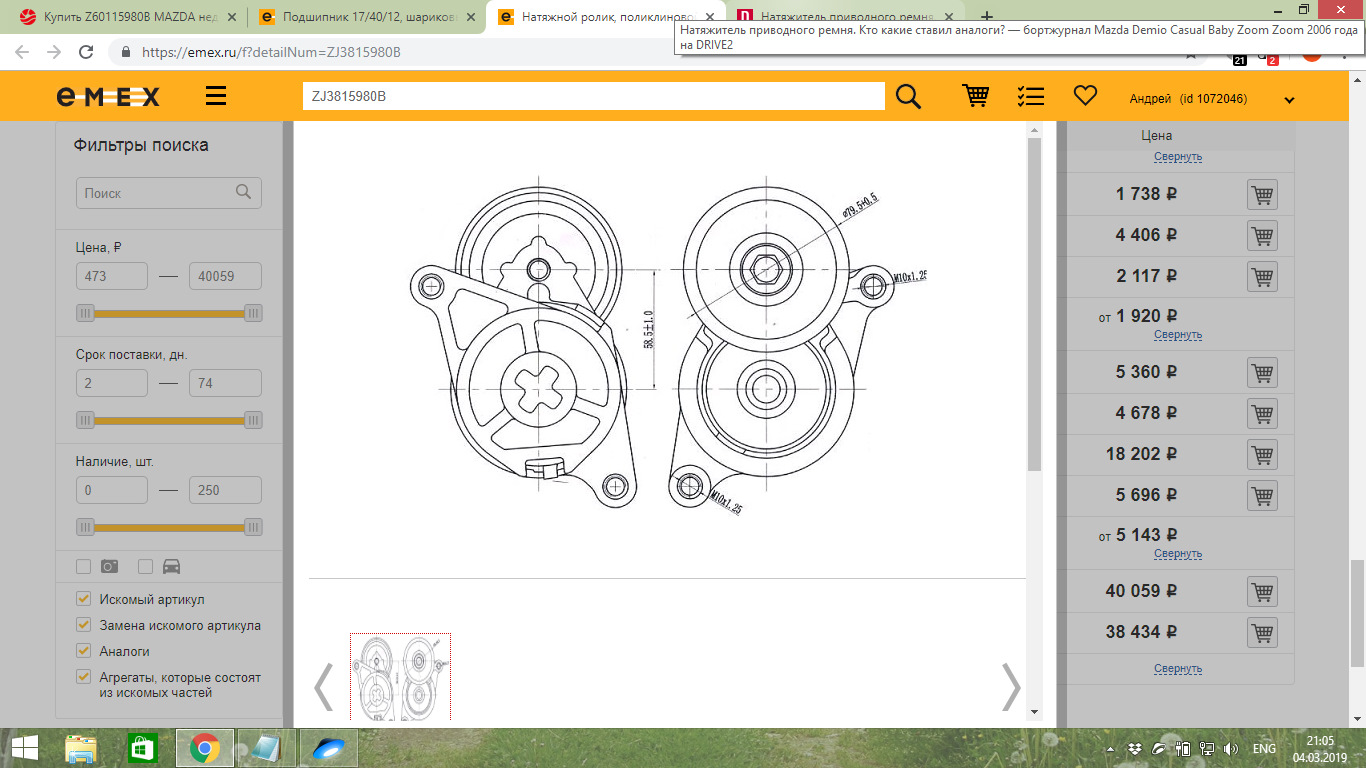This screenshot has height=768, width=1366.
Task: Click the search magnifier icon in header
Action: coord(908,96)
